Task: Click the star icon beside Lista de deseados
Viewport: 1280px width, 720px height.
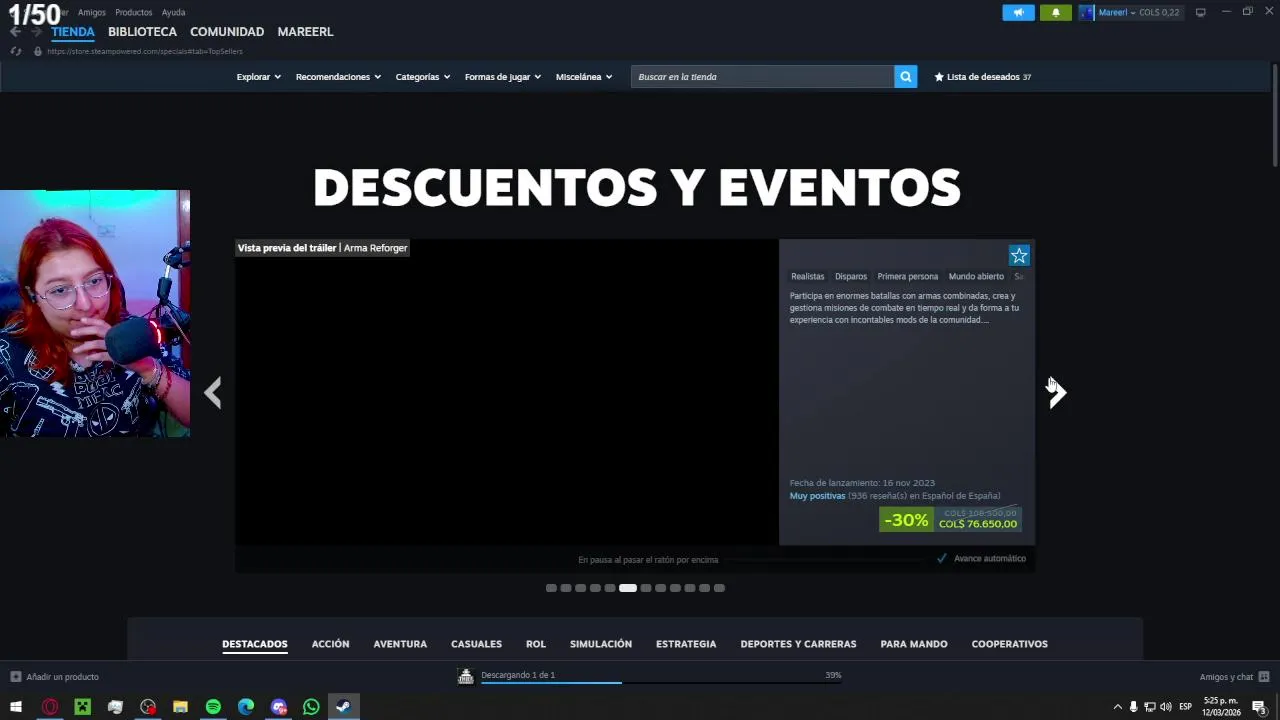Action: pyautogui.click(x=939, y=77)
